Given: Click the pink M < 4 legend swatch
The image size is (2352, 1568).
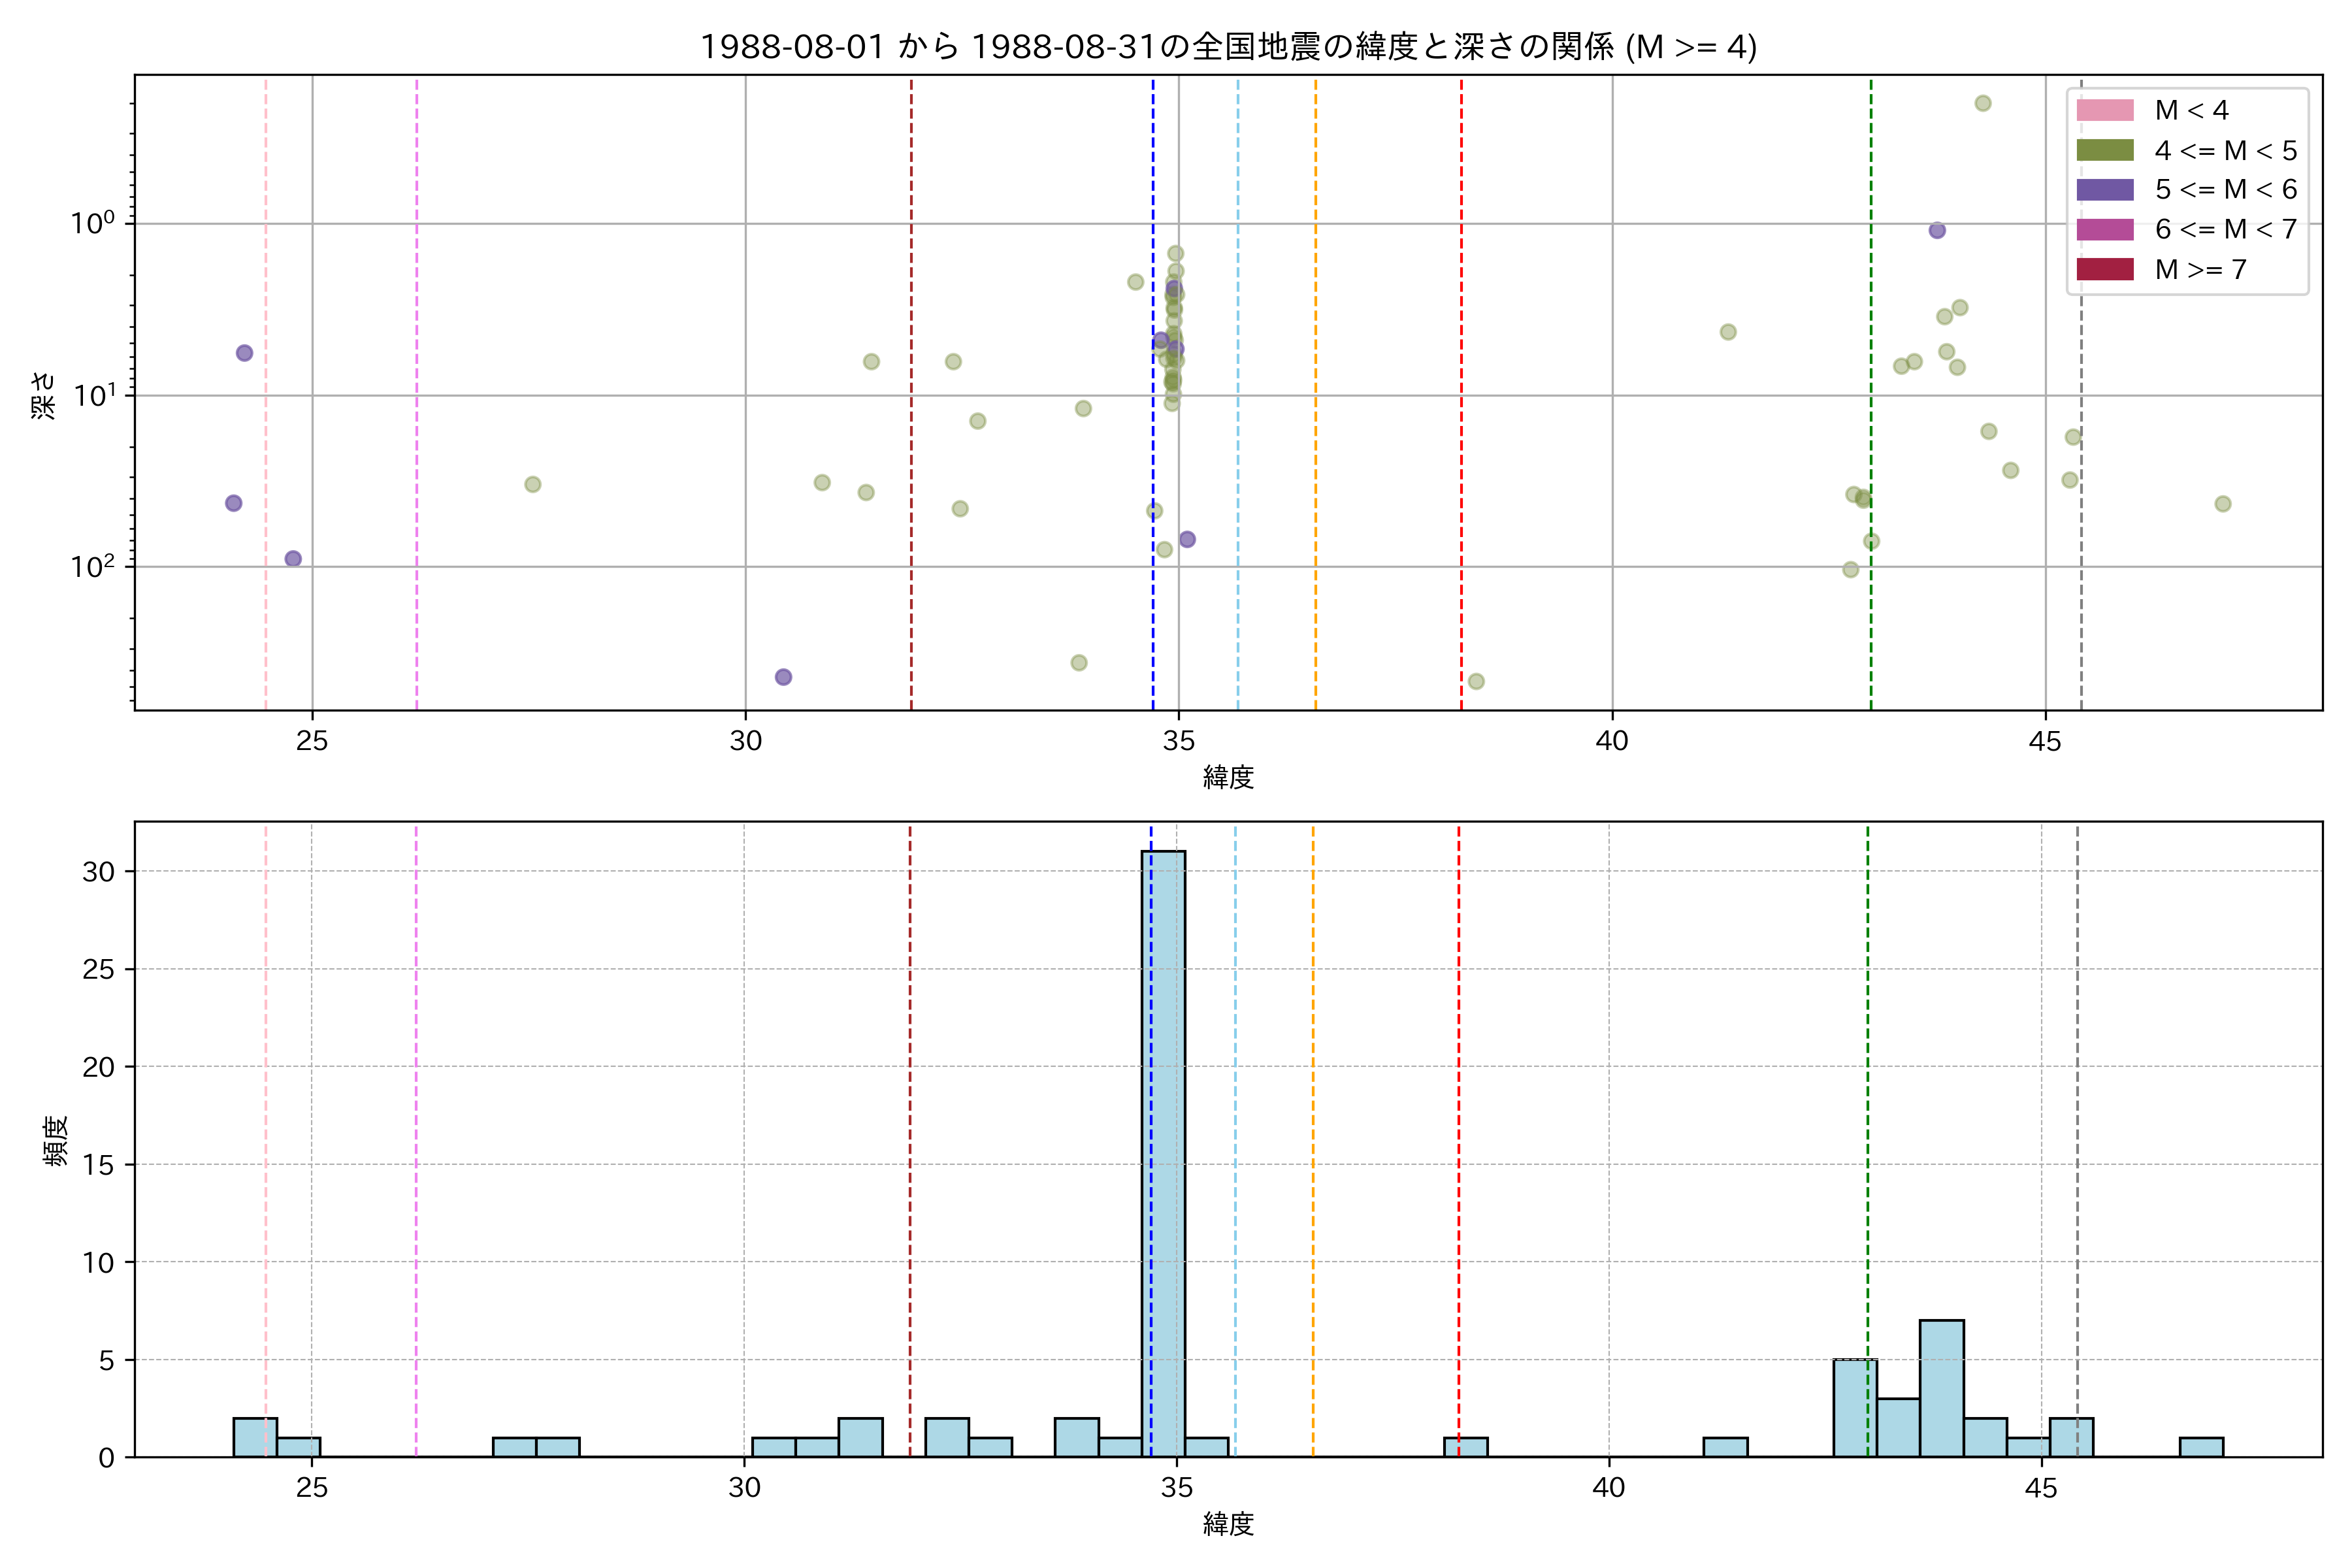Looking at the screenshot, I should click(x=2104, y=110).
